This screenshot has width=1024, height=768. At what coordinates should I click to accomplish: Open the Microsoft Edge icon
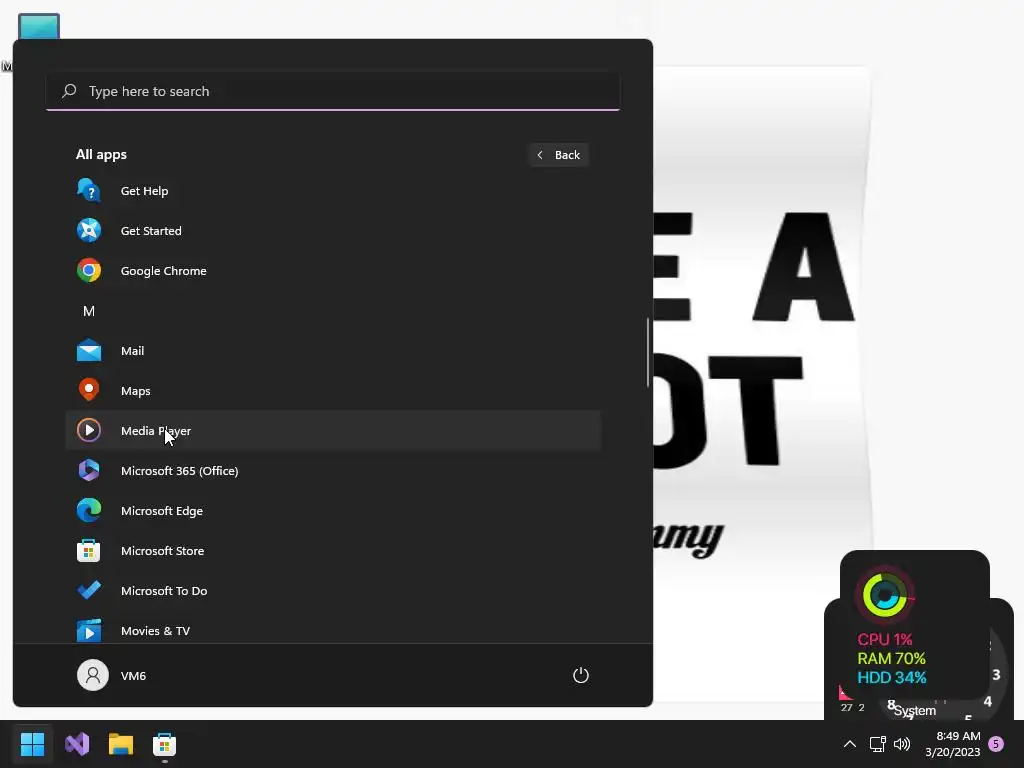pos(89,511)
